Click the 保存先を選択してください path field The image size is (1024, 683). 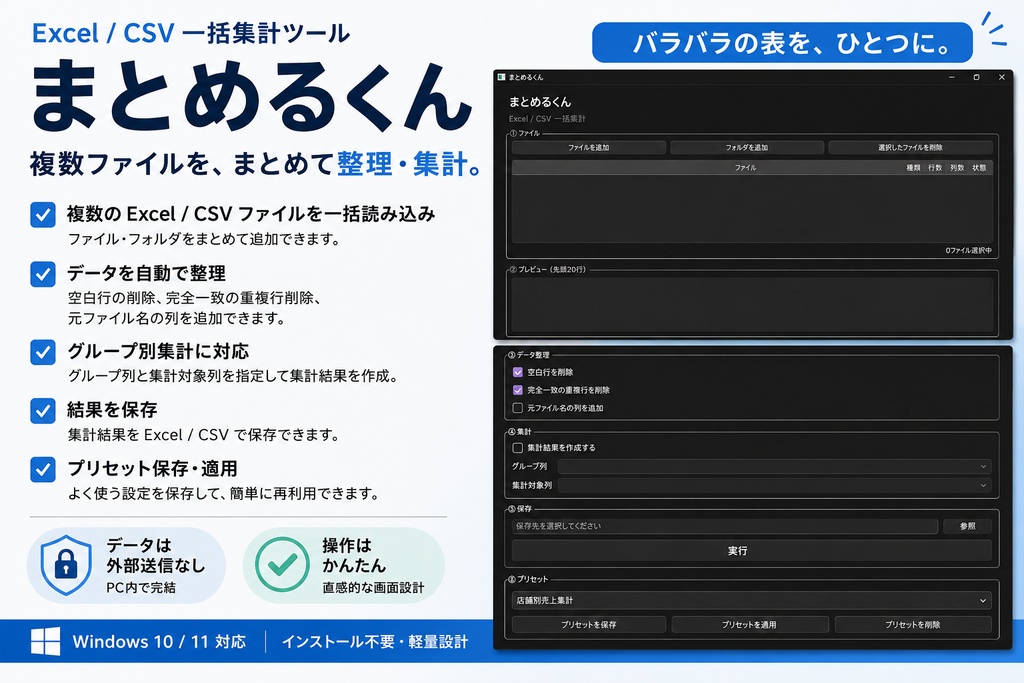pos(725,526)
